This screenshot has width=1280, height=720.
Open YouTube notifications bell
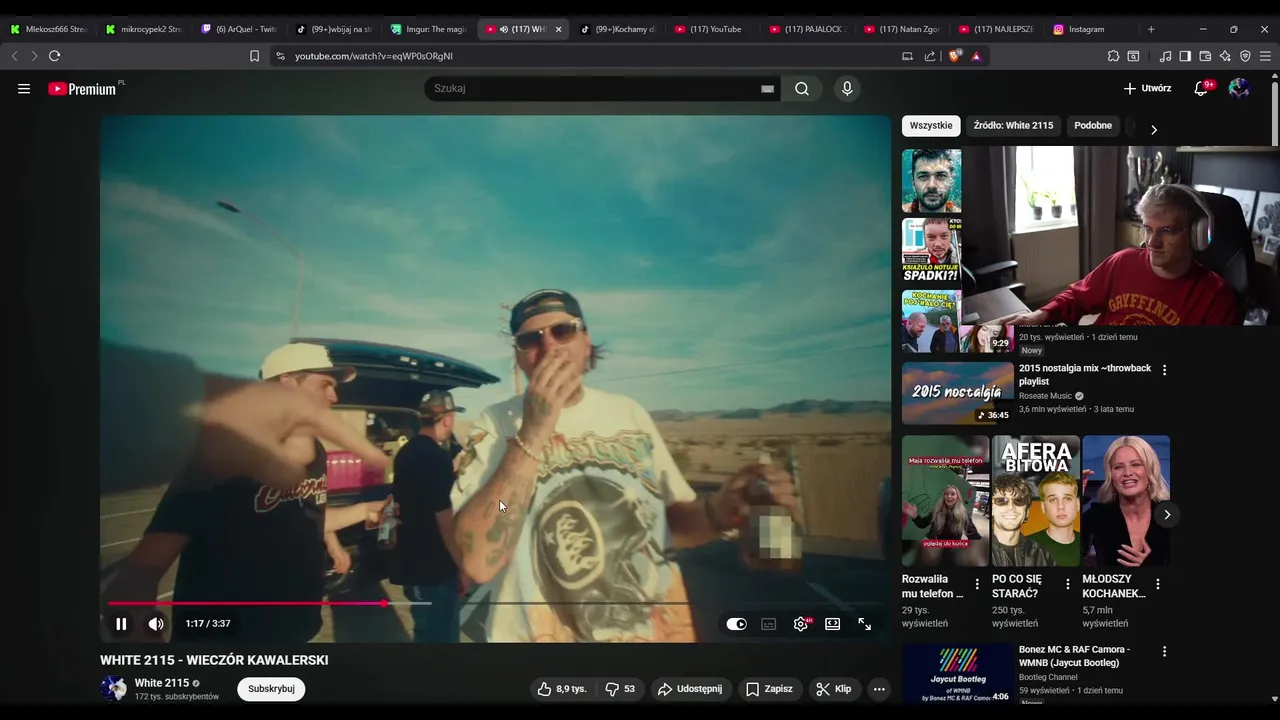coord(1201,89)
